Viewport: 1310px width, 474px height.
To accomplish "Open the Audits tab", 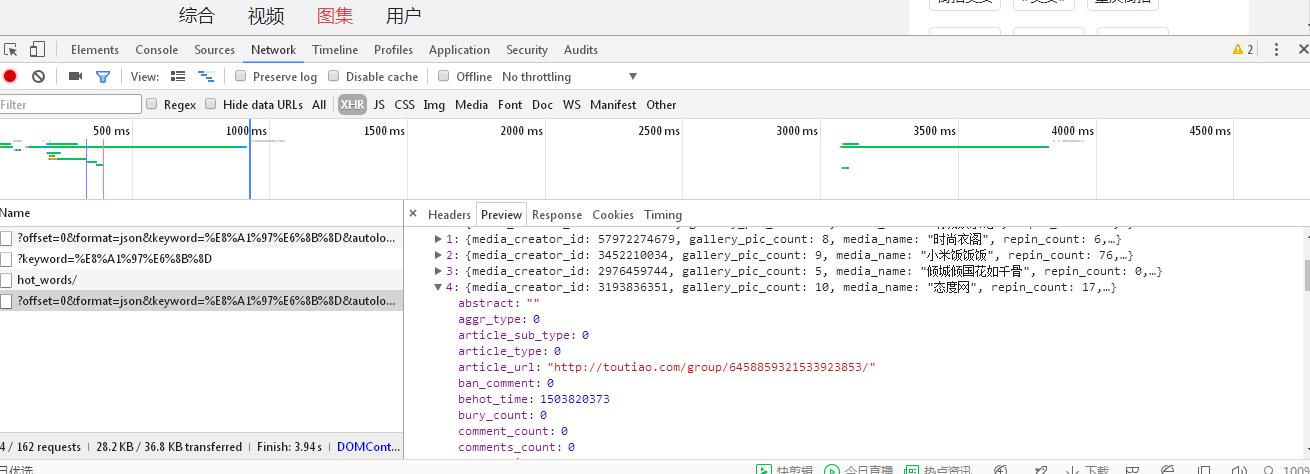I will [581, 49].
